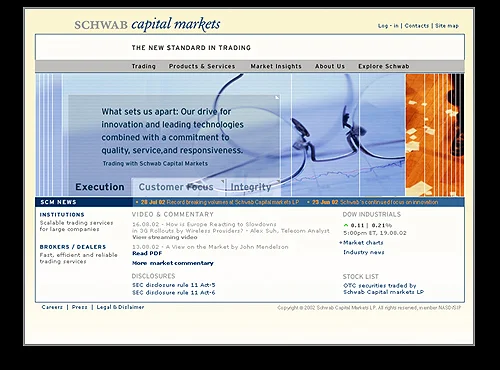Click the DOW INDUSTRIALS heading

pyautogui.click(x=372, y=214)
